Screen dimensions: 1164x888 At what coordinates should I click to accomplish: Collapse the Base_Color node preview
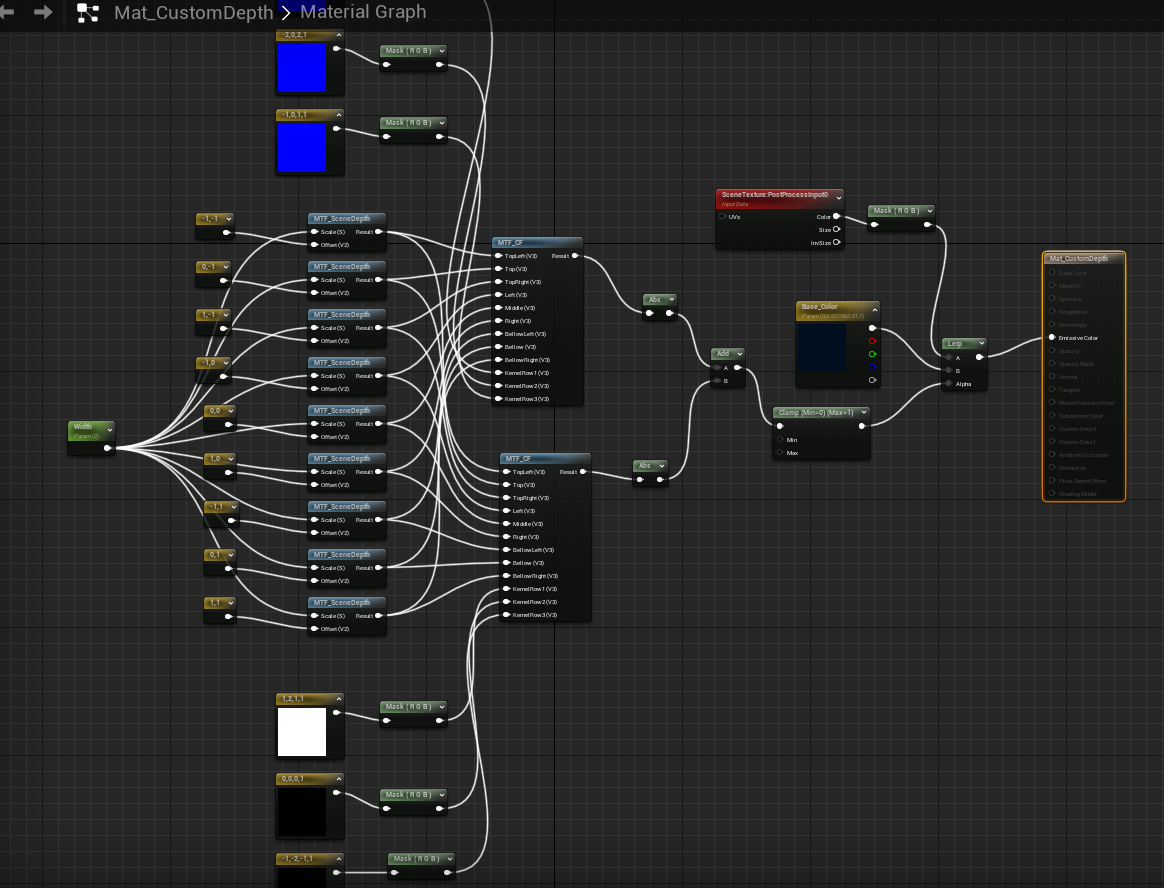pyautogui.click(x=874, y=310)
